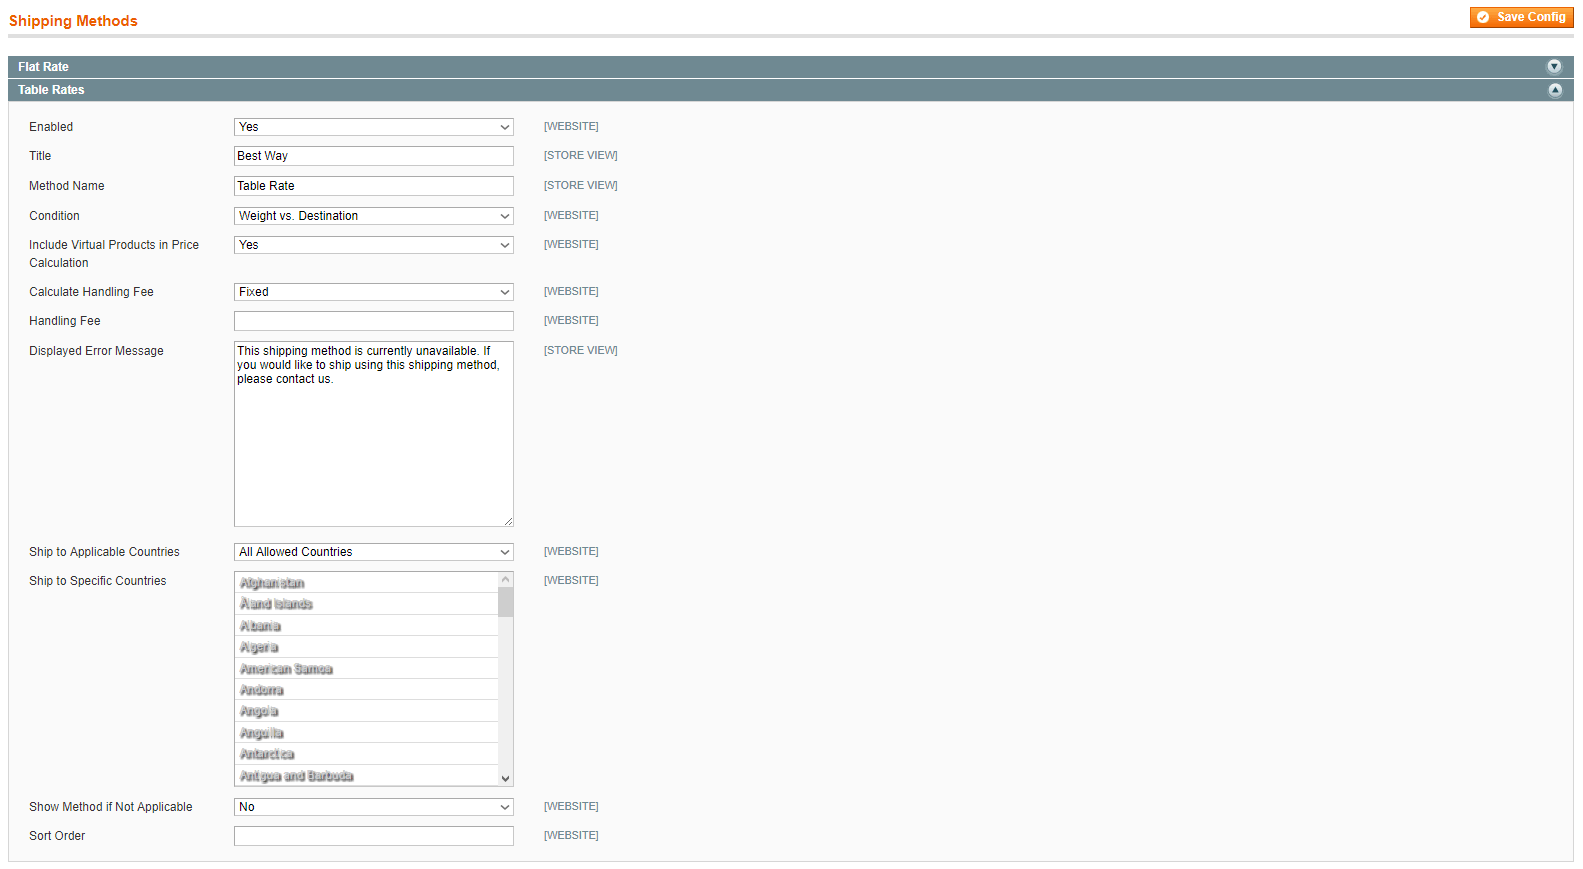Open the Condition dropdown
Viewport: 1583px width, 869px height.
pos(373,216)
